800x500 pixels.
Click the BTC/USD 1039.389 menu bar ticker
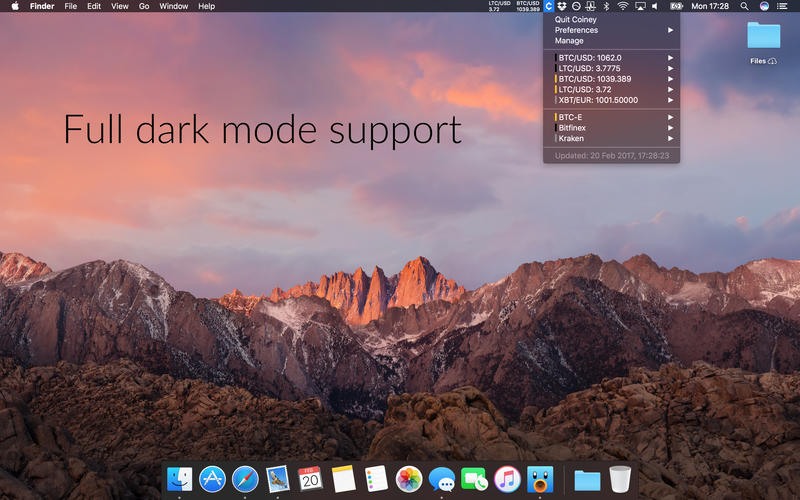[x=528, y=6]
